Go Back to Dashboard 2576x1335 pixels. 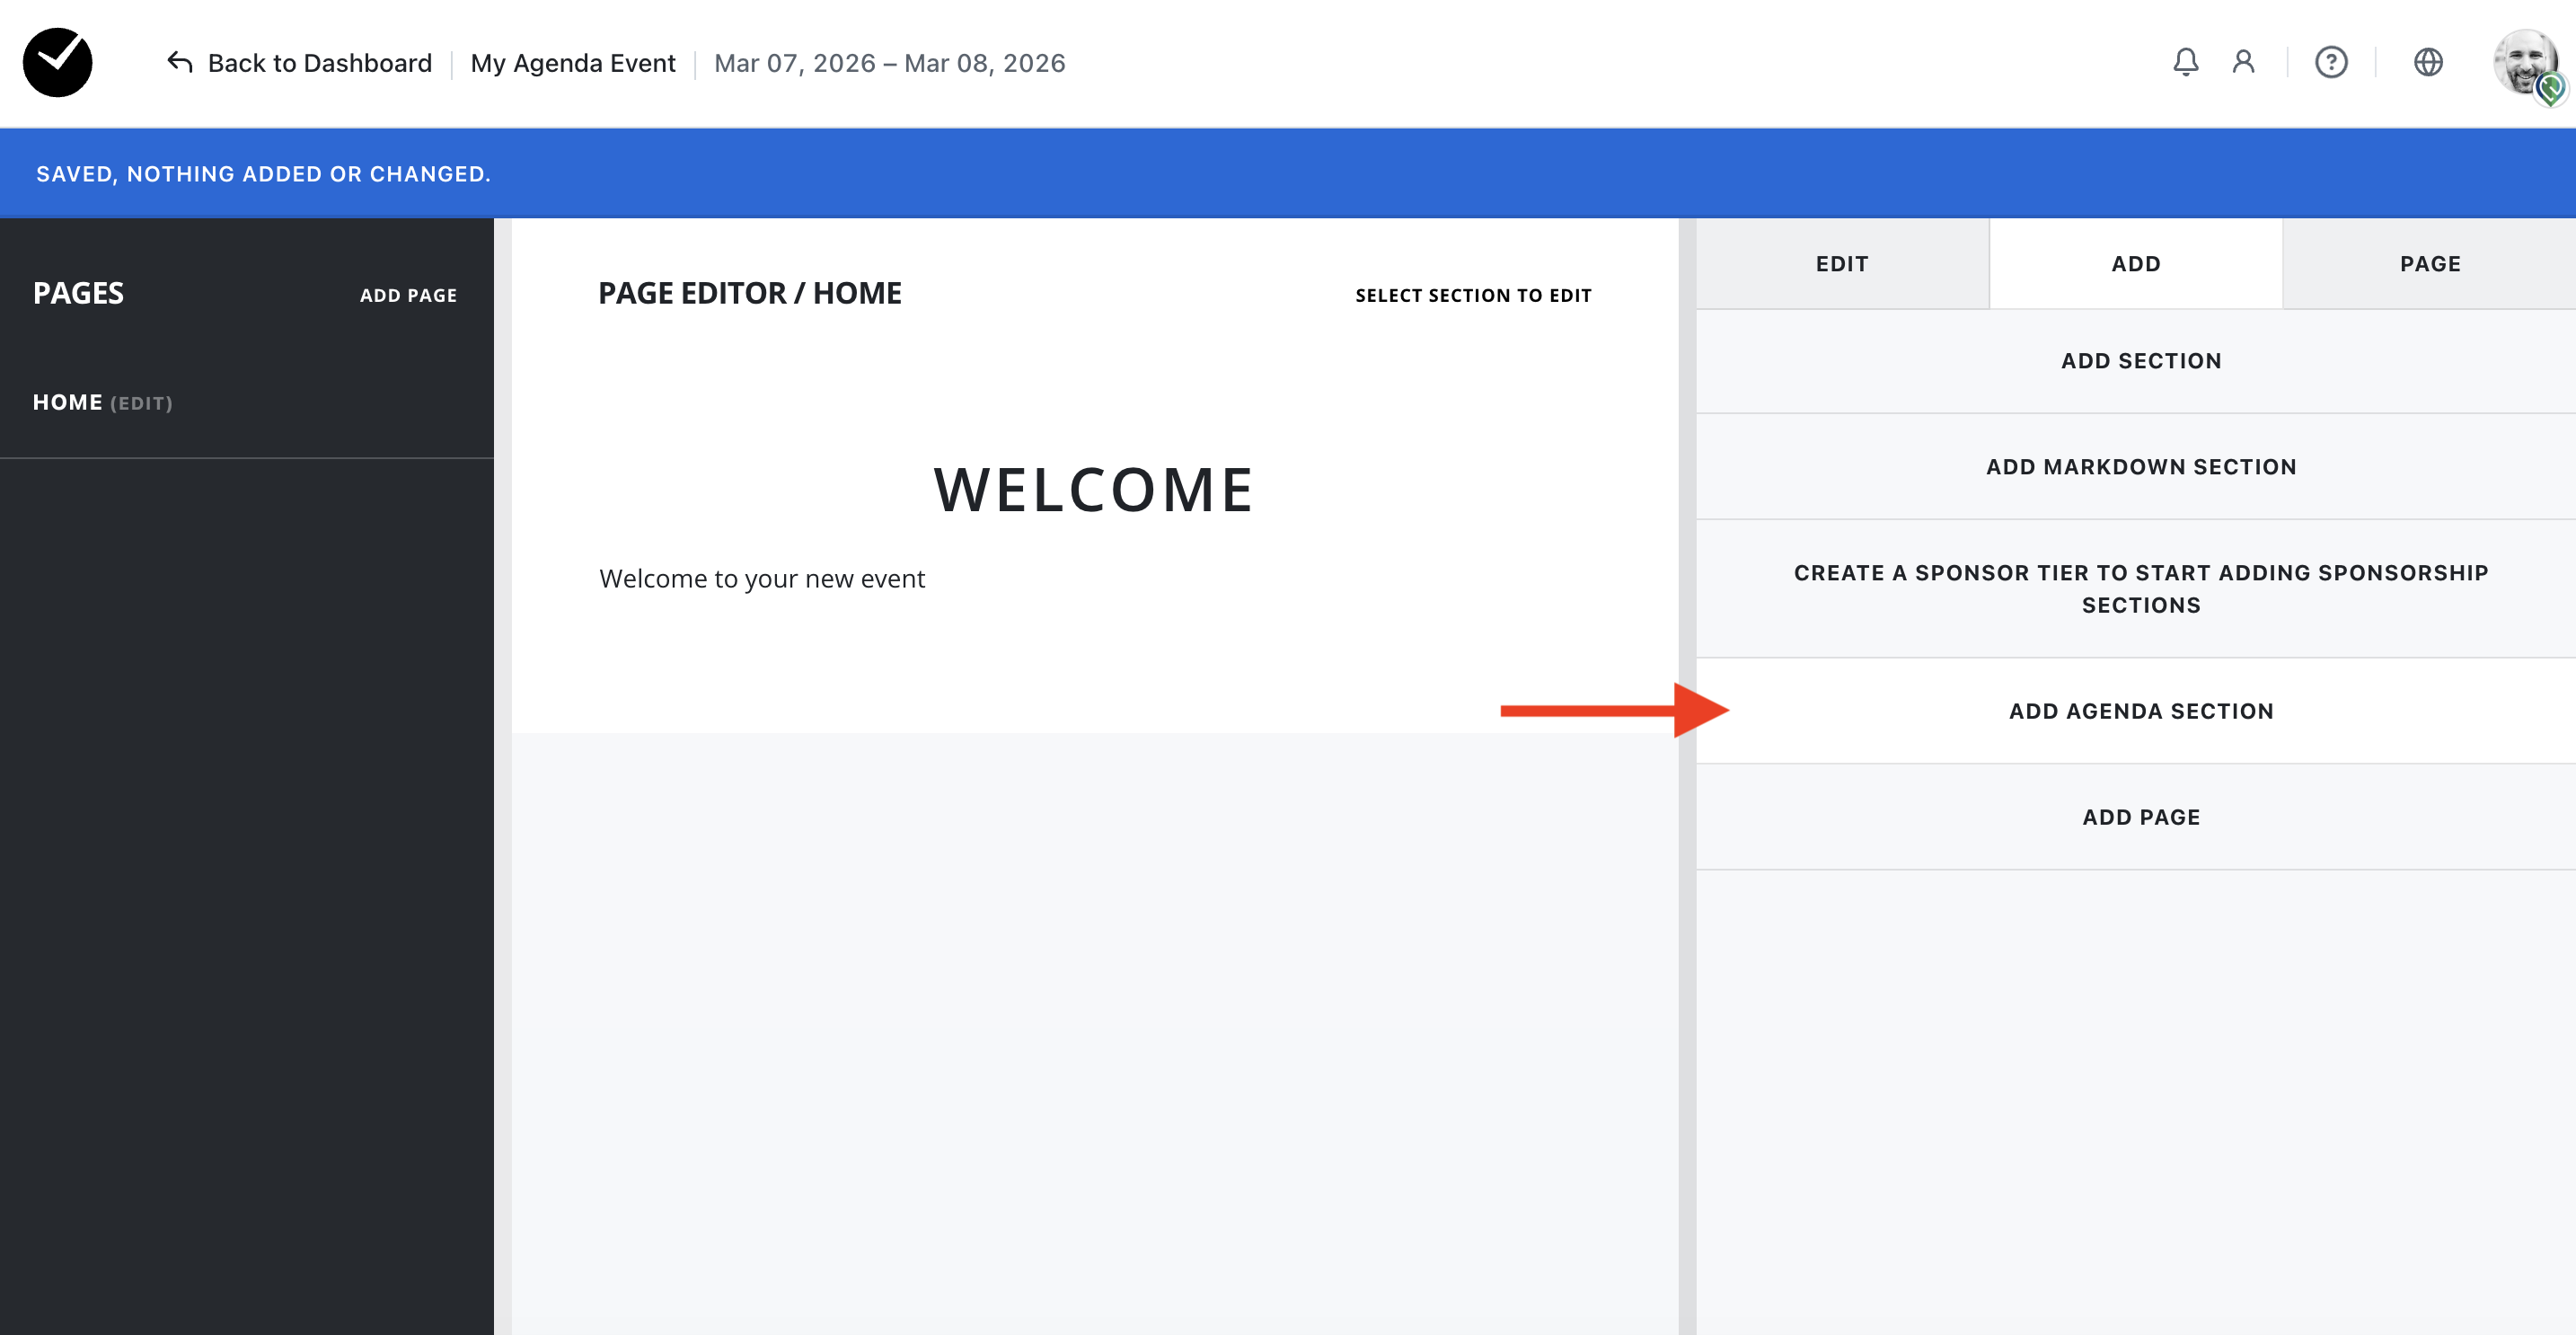(319, 63)
